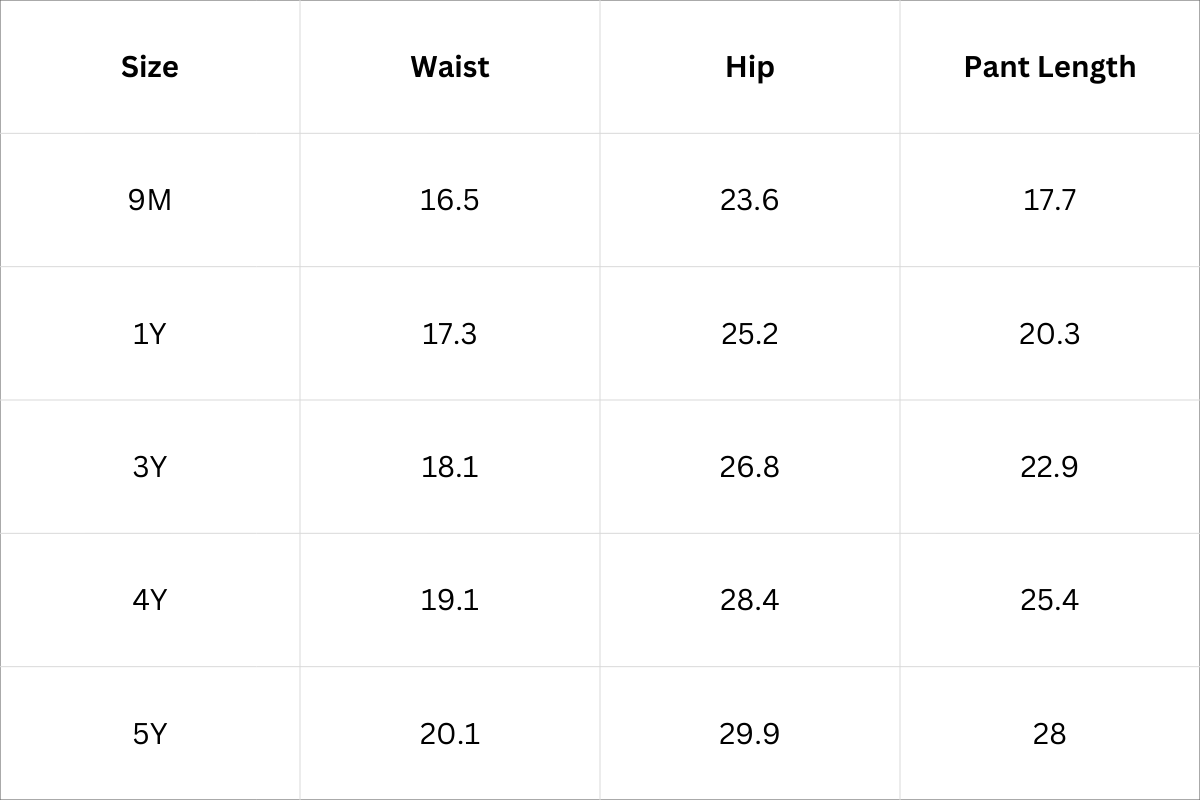Select the Hip column header
Image resolution: width=1200 pixels, height=800 pixels.
click(x=750, y=67)
